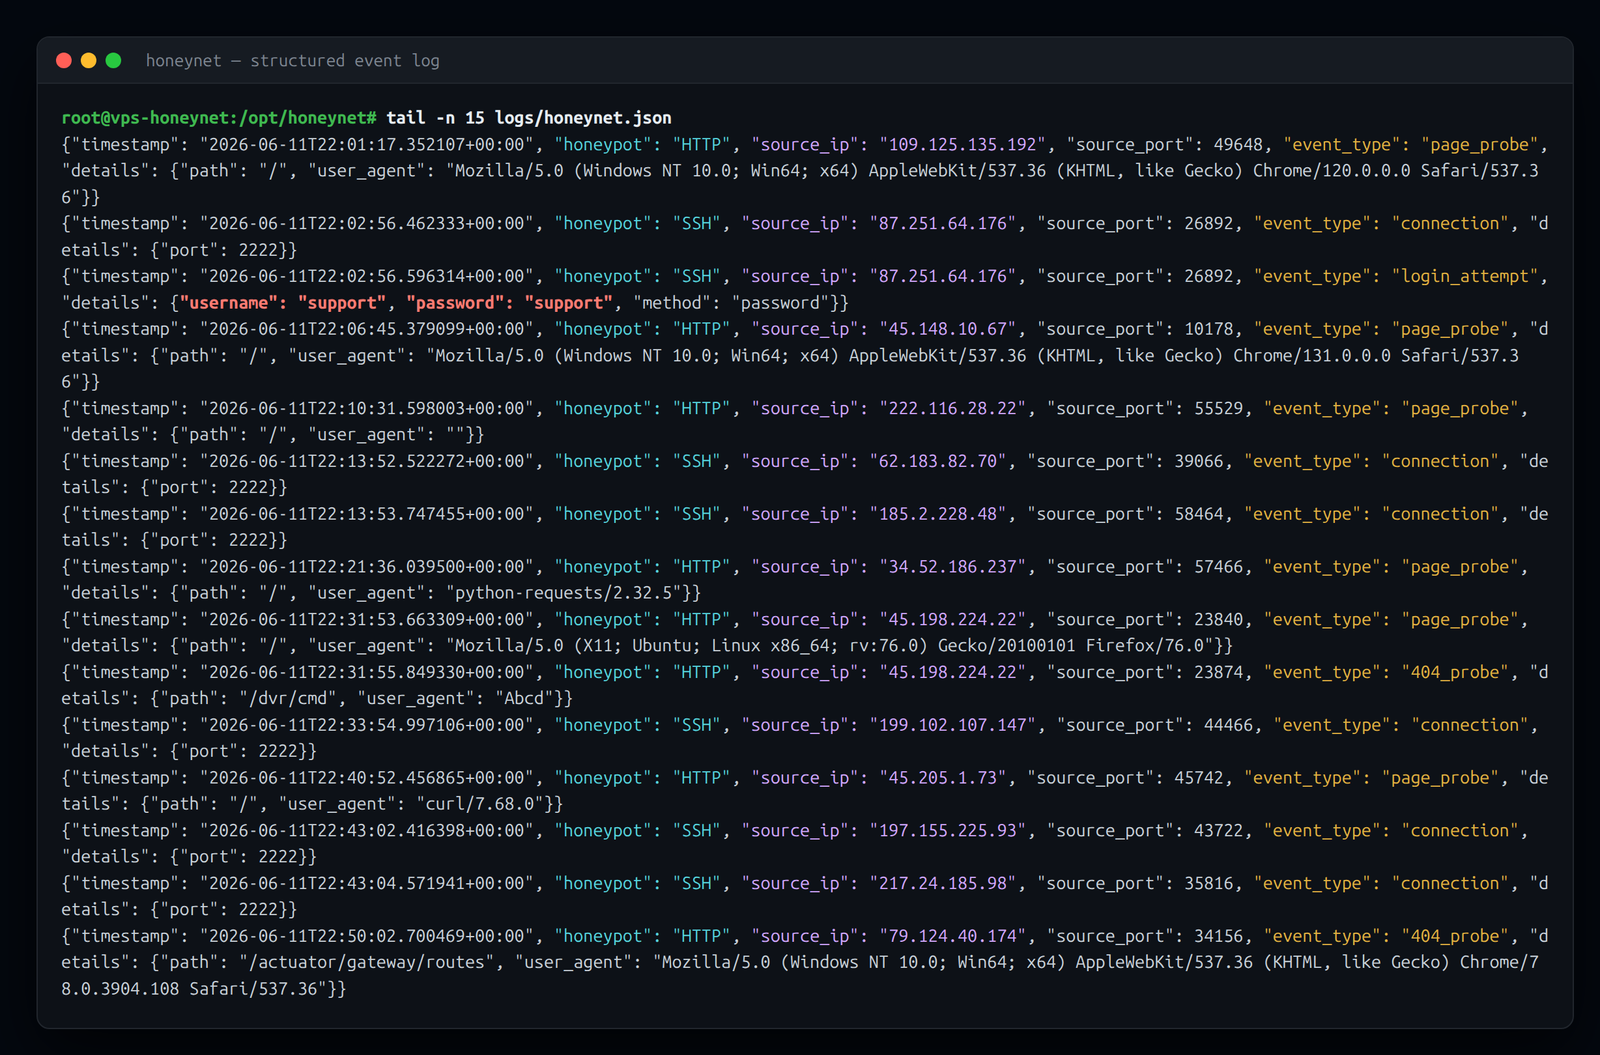Click the Chrome/131.0.0.0 user agent text
Screen dimensions: 1600x1055
1311,356
